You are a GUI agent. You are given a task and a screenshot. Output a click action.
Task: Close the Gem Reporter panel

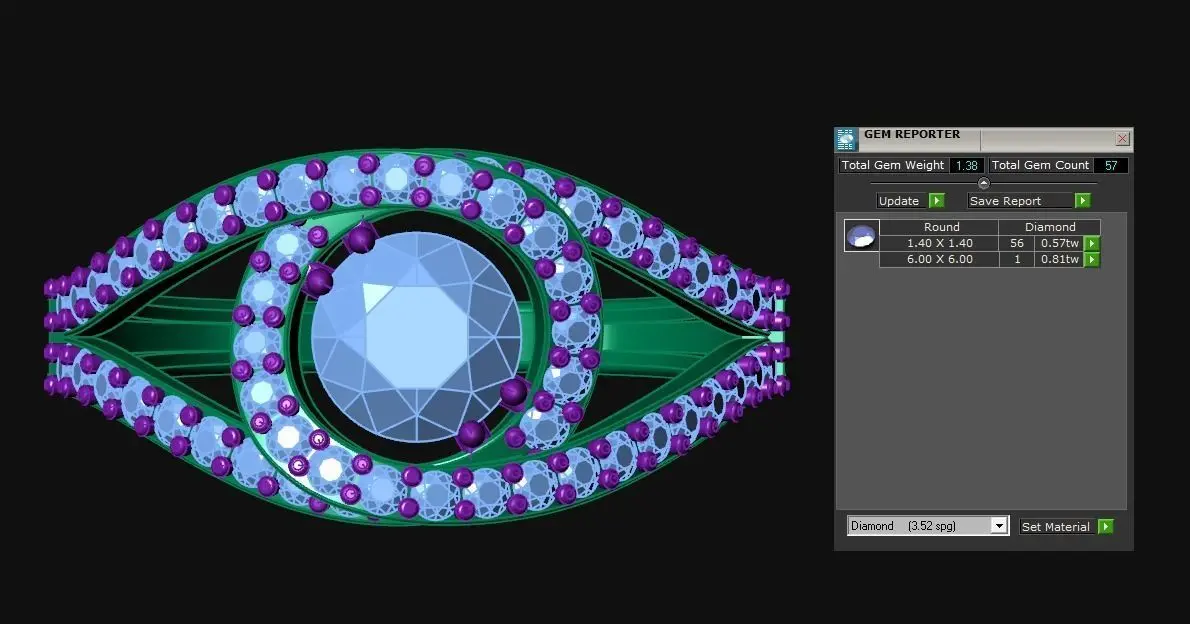coord(1122,139)
